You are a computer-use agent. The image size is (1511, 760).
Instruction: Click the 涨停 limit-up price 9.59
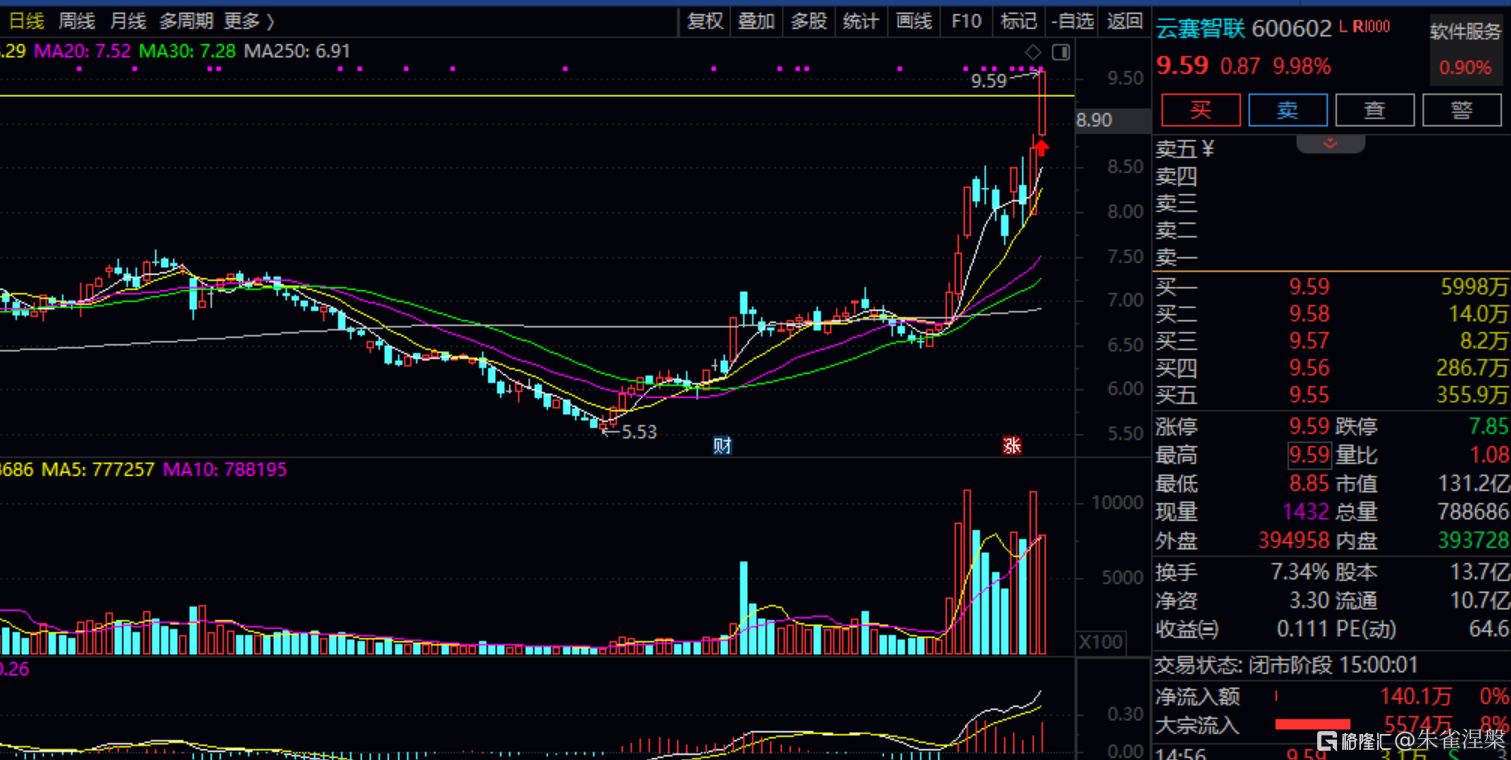(x=1309, y=427)
